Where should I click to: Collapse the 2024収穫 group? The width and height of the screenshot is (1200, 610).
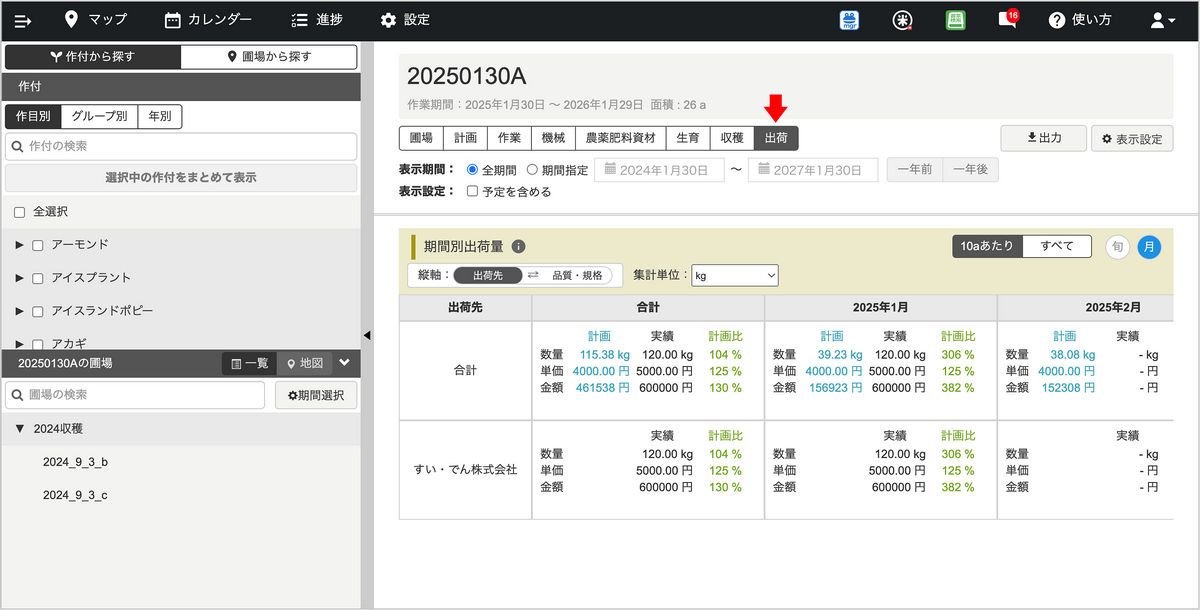pyautogui.click(x=20, y=429)
